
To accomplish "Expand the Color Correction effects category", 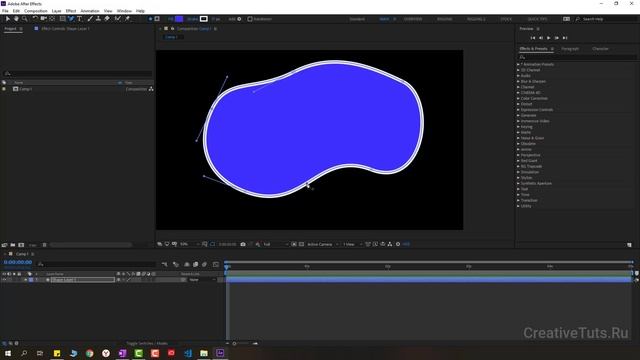I will [x=518, y=98].
